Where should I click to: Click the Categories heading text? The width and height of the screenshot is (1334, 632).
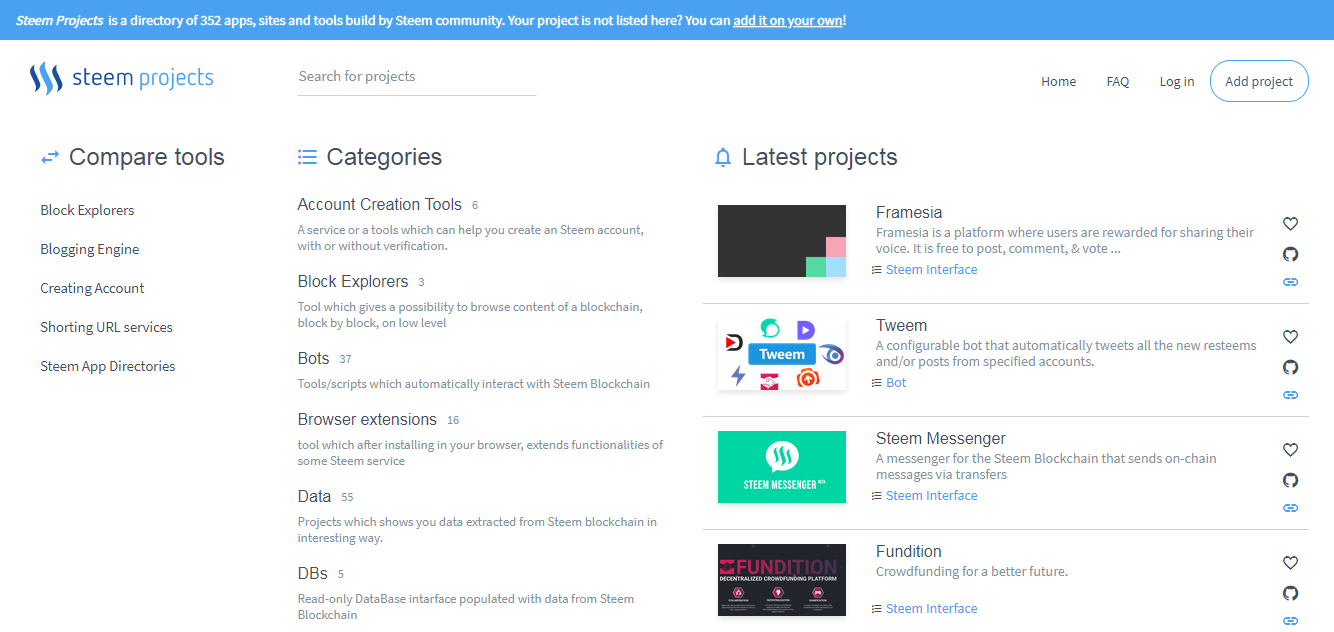point(384,157)
